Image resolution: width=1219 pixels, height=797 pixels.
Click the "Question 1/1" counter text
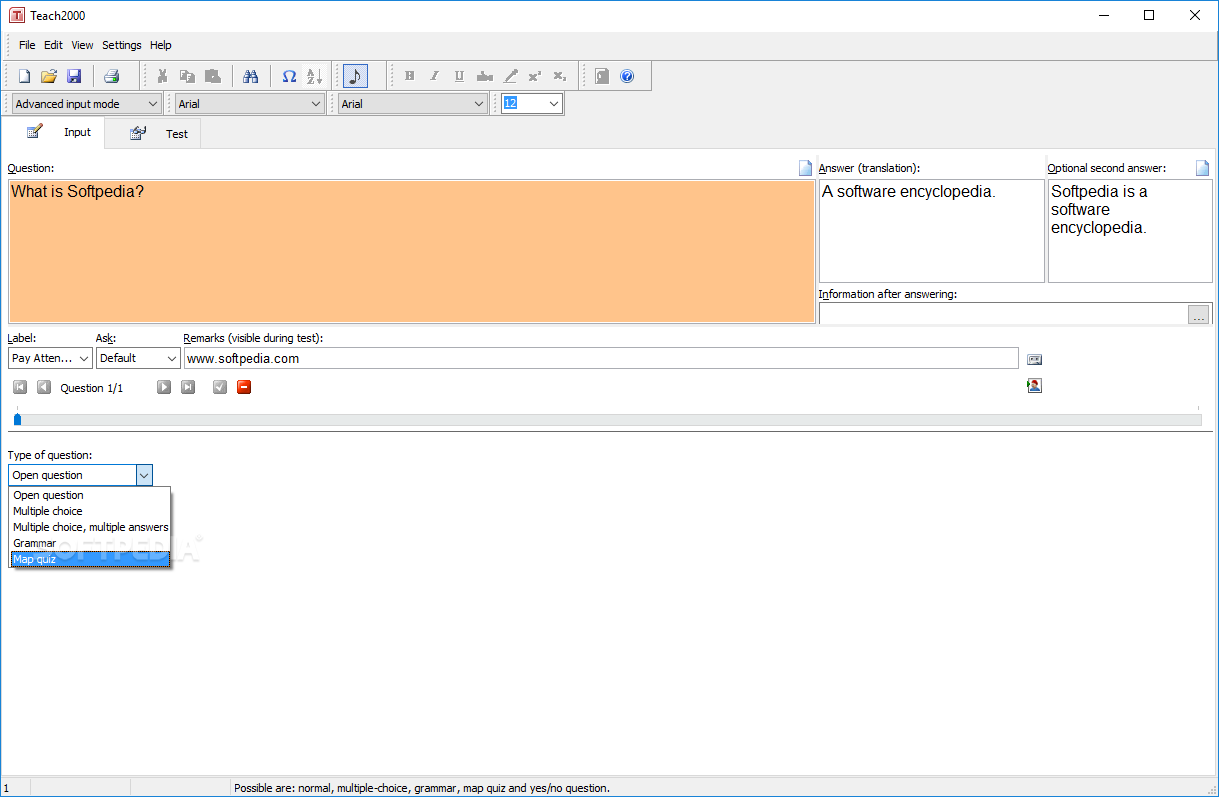(92, 388)
